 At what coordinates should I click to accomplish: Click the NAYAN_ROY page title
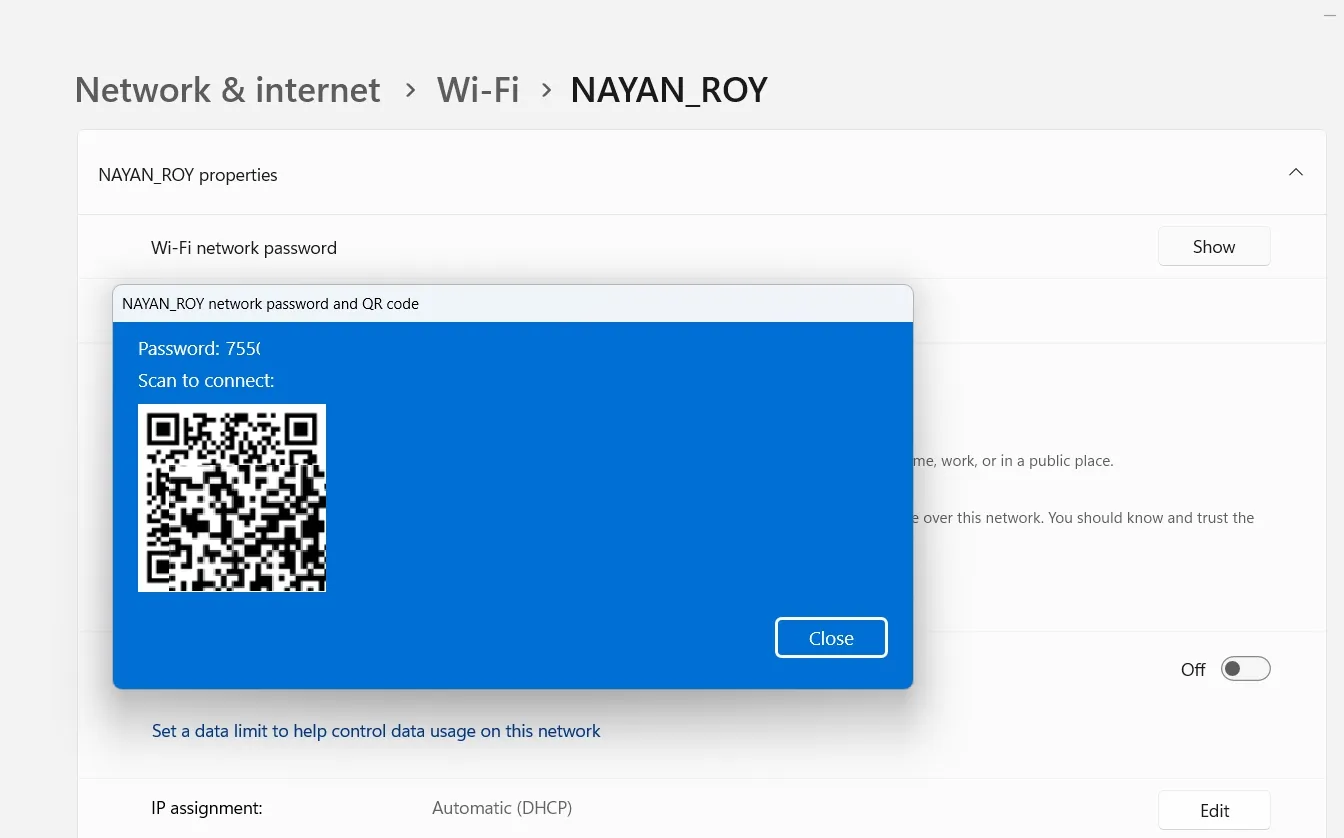[669, 90]
